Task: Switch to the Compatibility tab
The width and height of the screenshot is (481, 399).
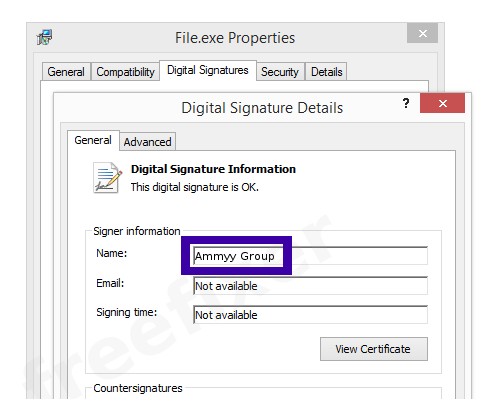Action: point(125,72)
